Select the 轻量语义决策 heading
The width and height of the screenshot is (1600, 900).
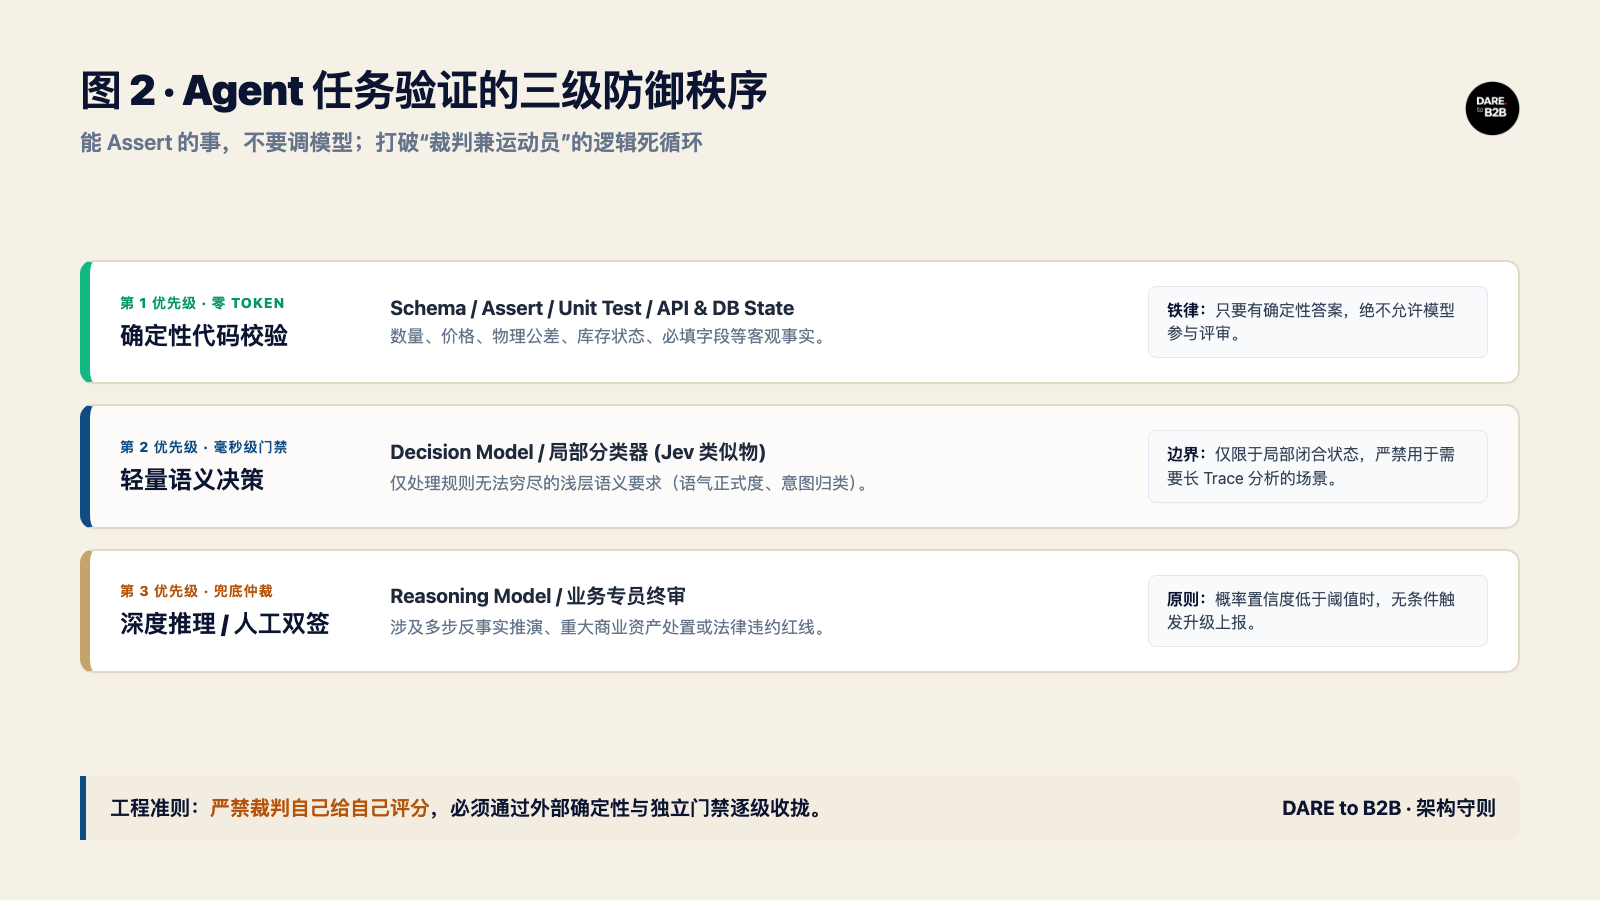pos(192,480)
